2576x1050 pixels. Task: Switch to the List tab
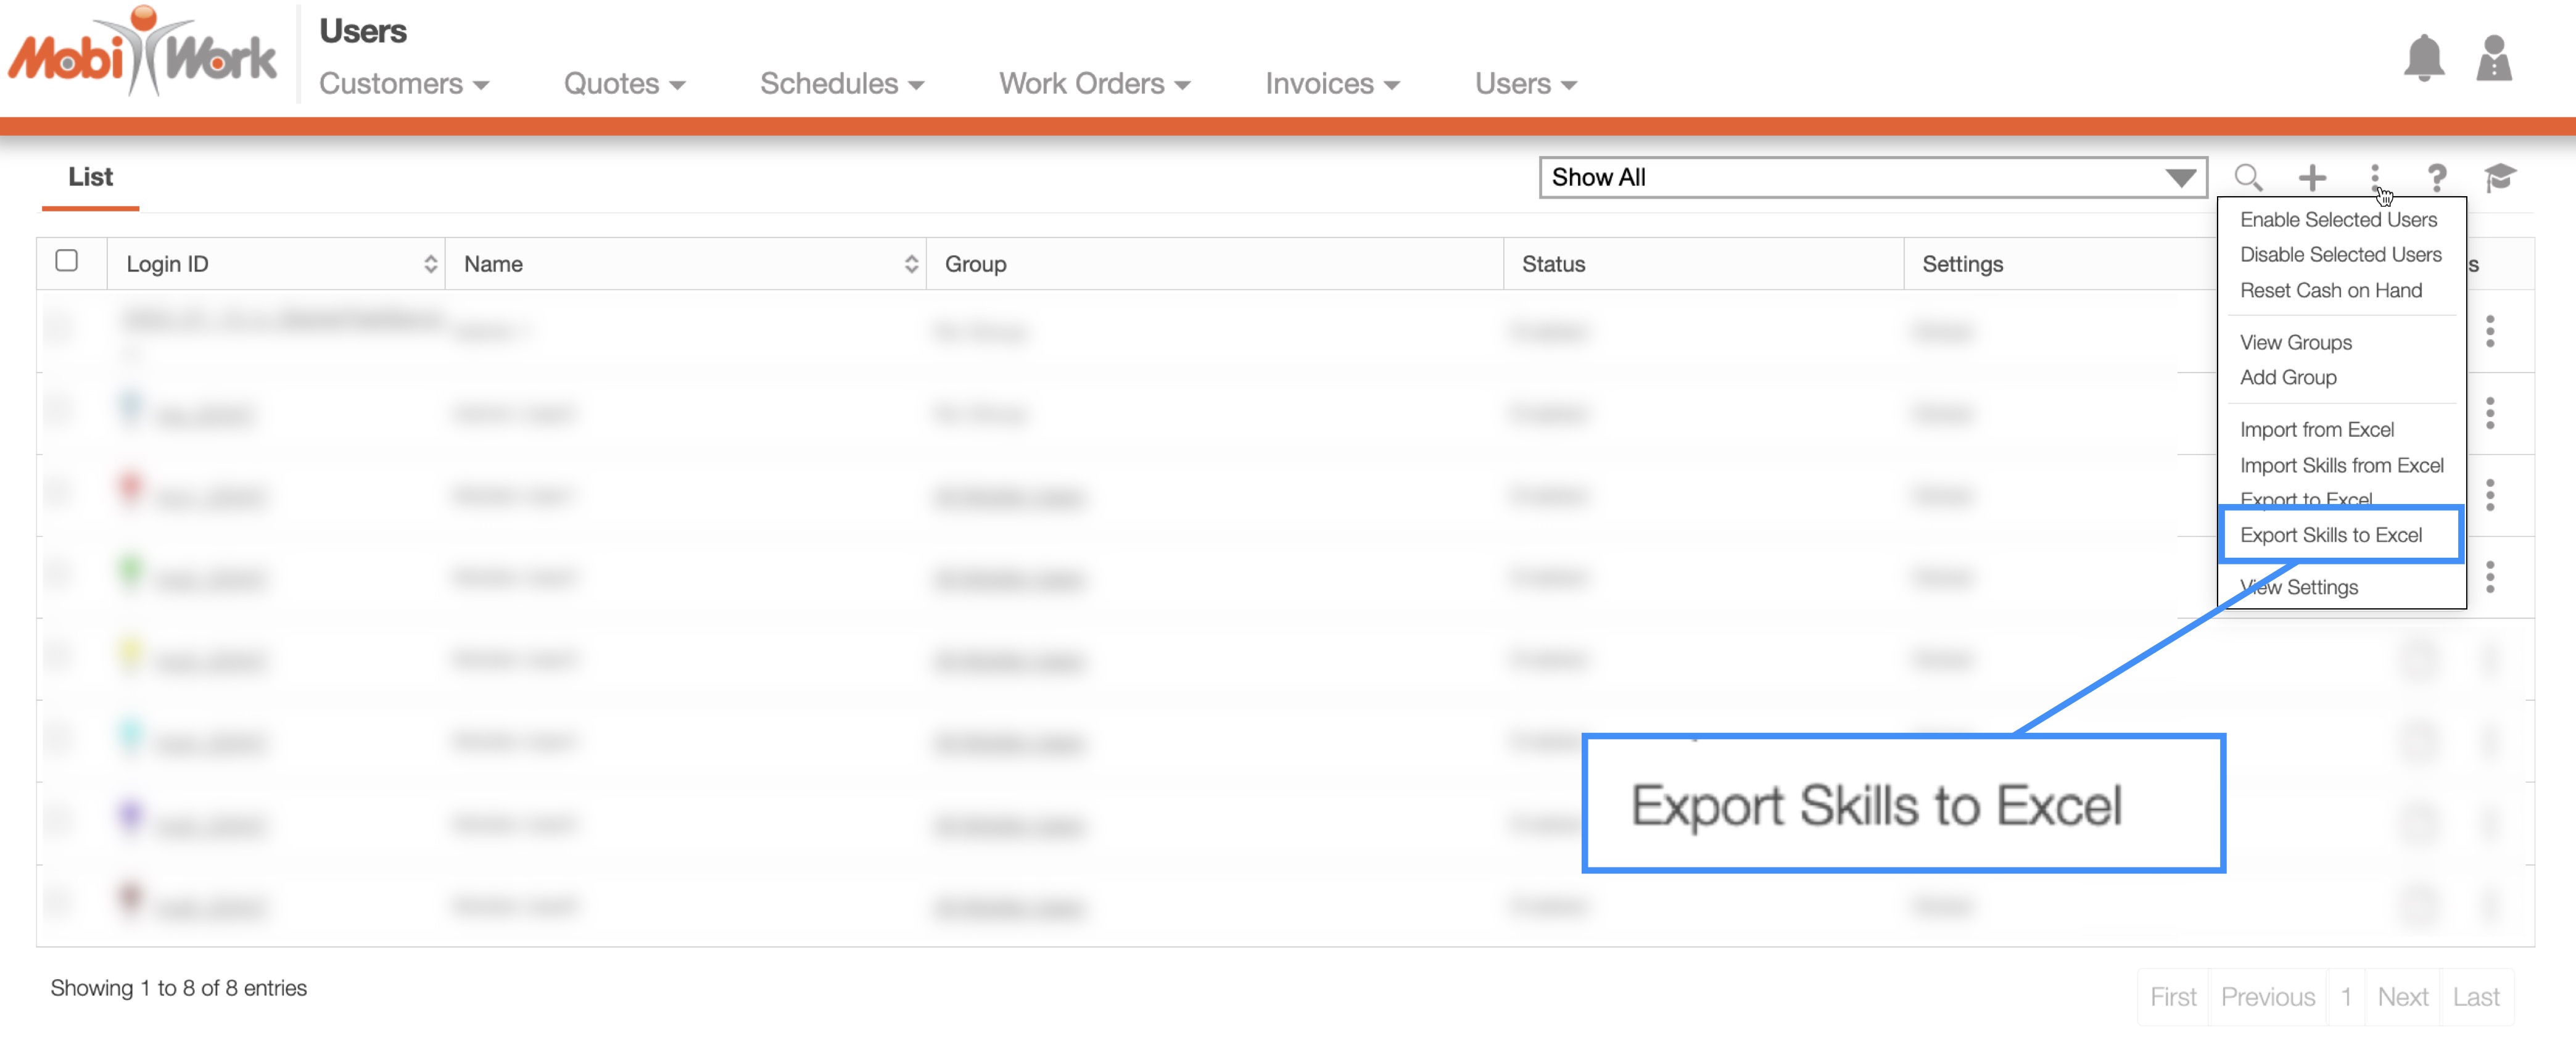tap(90, 177)
